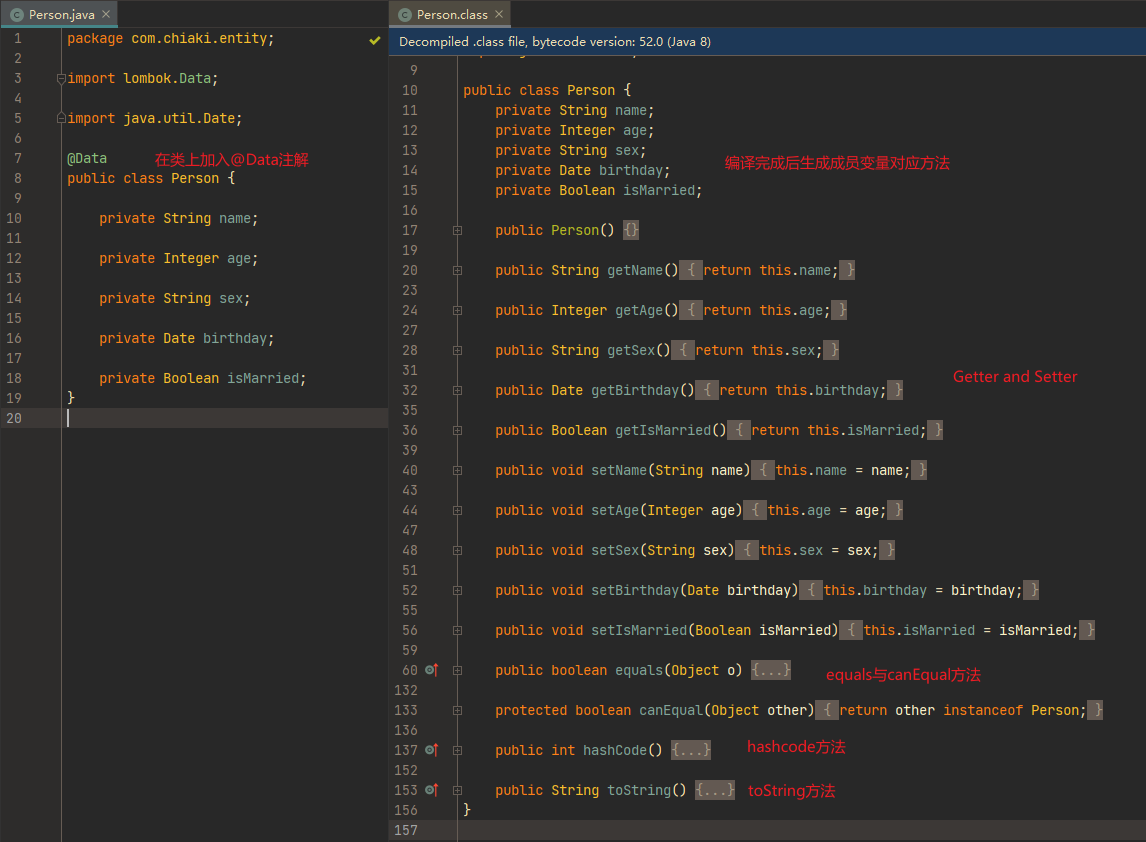The image size is (1146, 842).
Task: Click the class icon on Person.class tab
Action: click(x=405, y=15)
